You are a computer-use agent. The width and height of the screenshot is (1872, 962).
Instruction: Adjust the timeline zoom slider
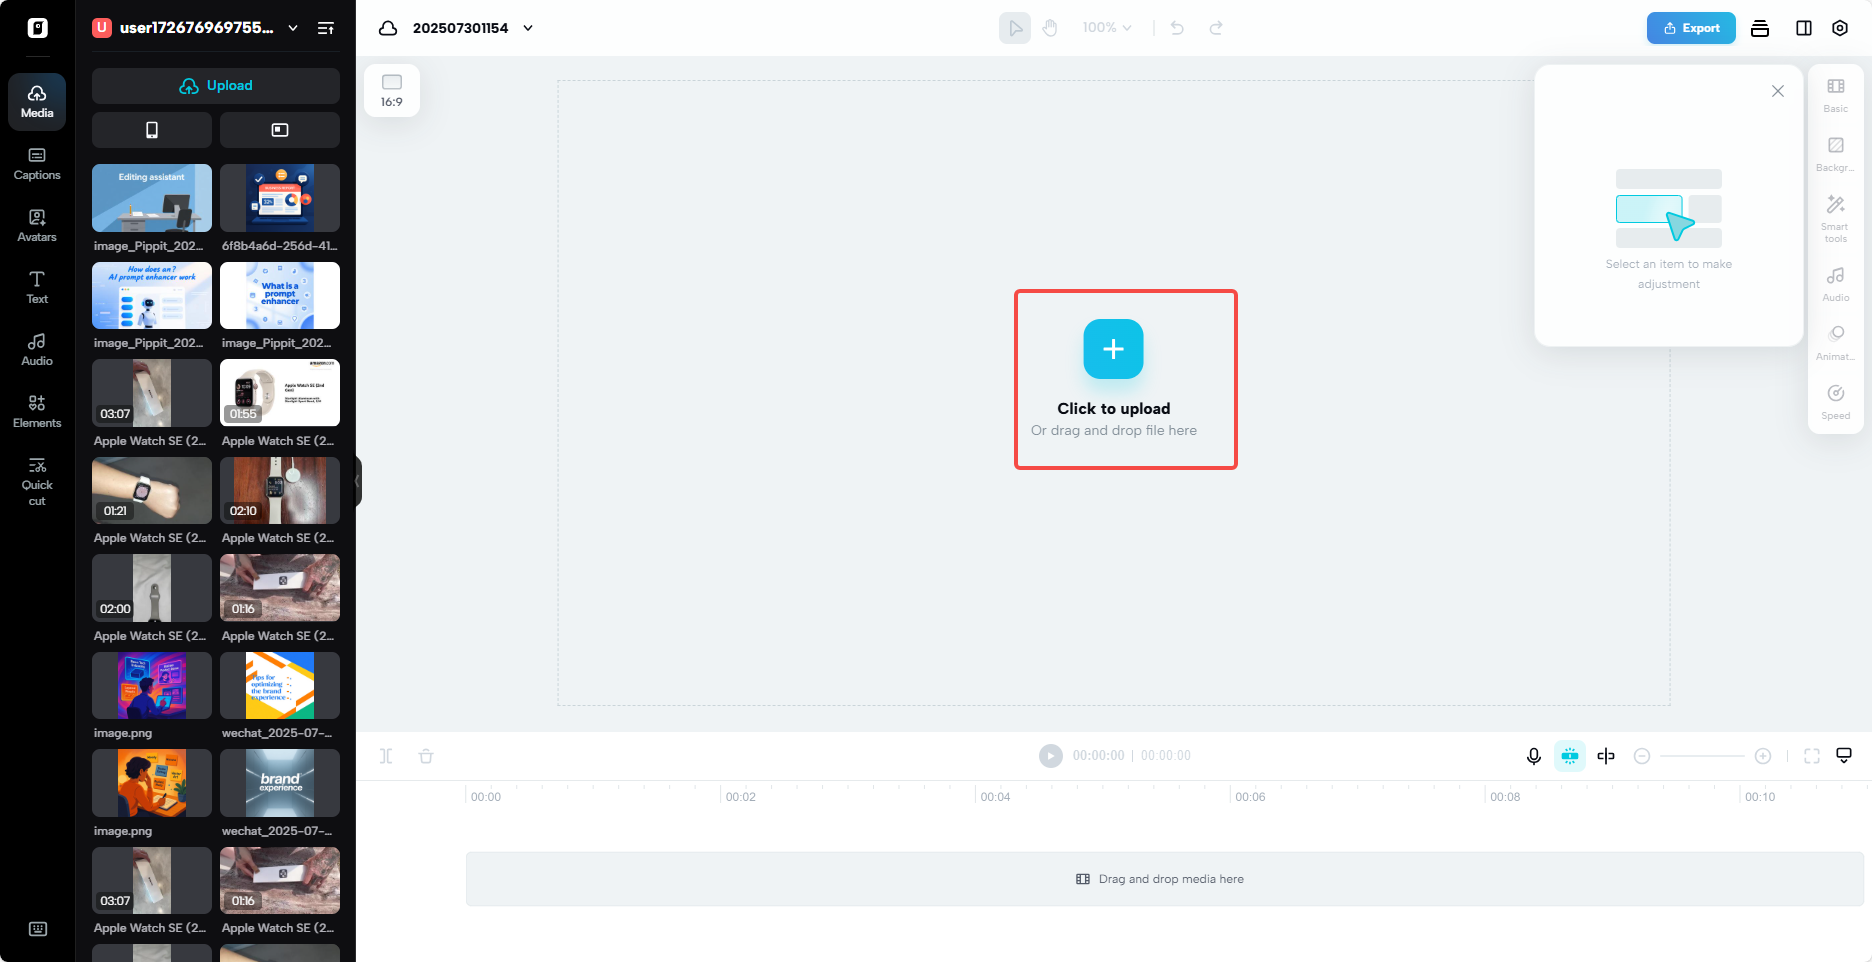(x=1702, y=756)
